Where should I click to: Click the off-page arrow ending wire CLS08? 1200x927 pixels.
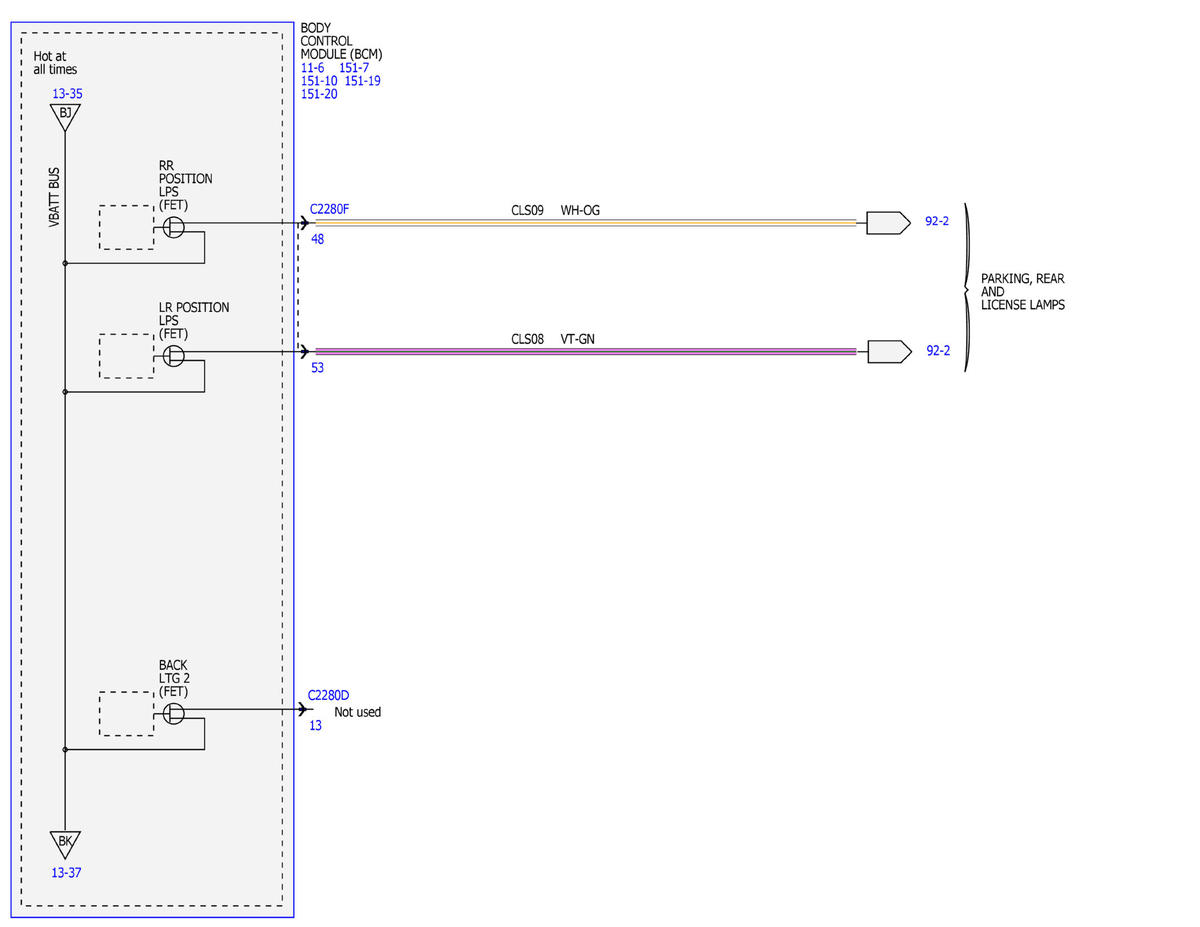[x=888, y=351]
